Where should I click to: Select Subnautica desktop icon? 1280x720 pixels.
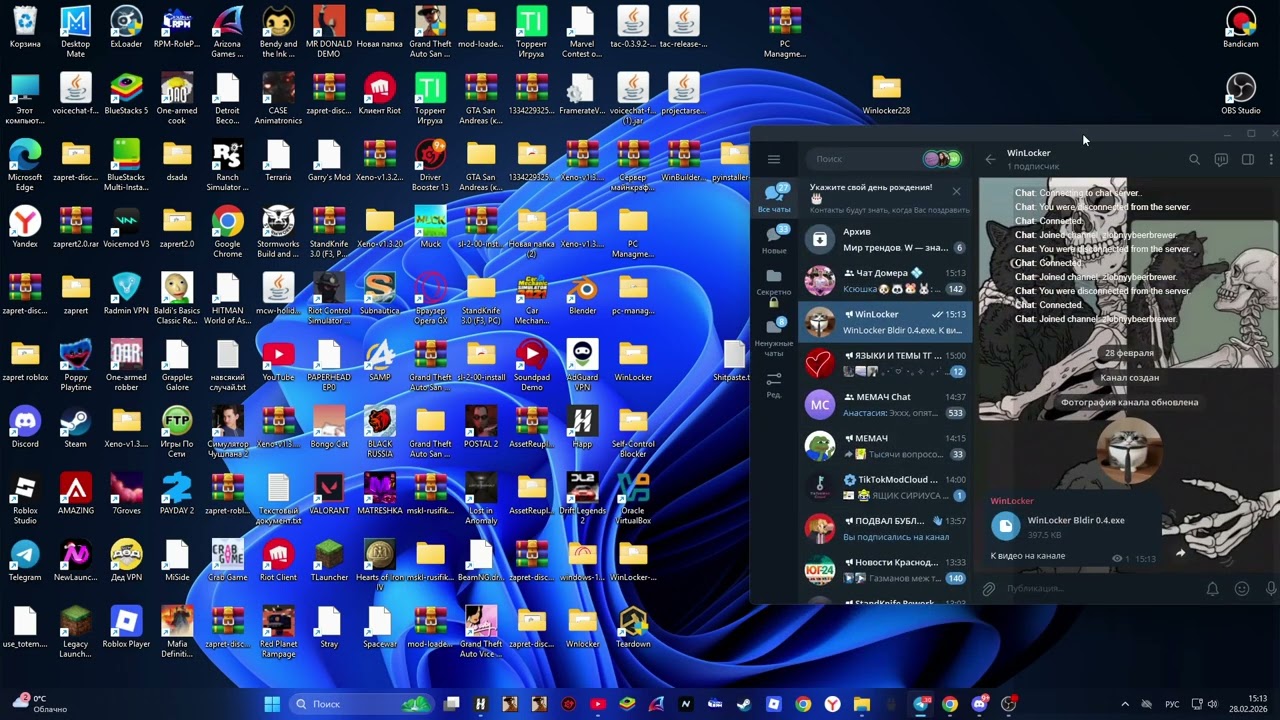(380, 294)
